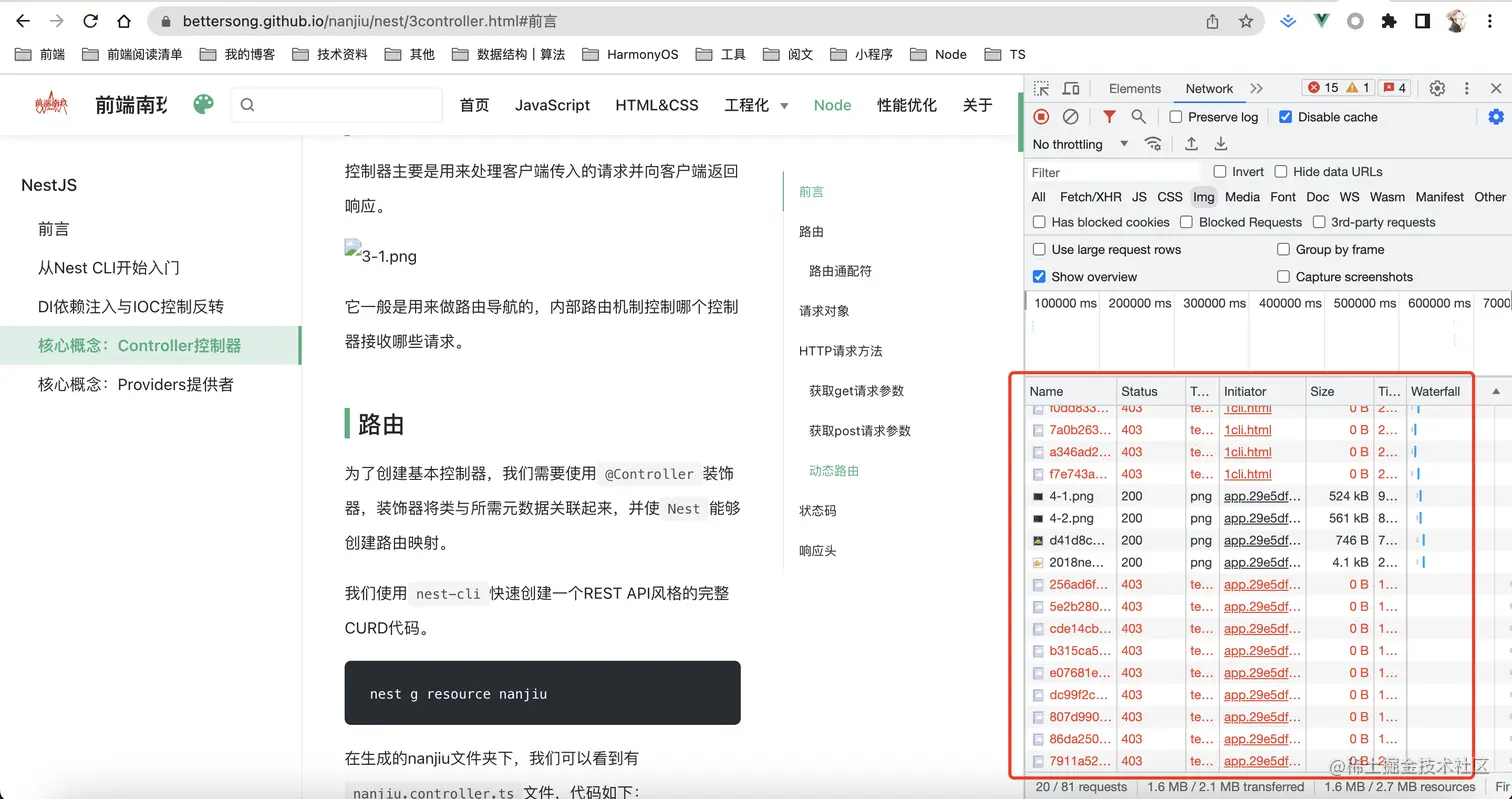Click the browser home icon
1512x799 pixels.
(x=124, y=20)
